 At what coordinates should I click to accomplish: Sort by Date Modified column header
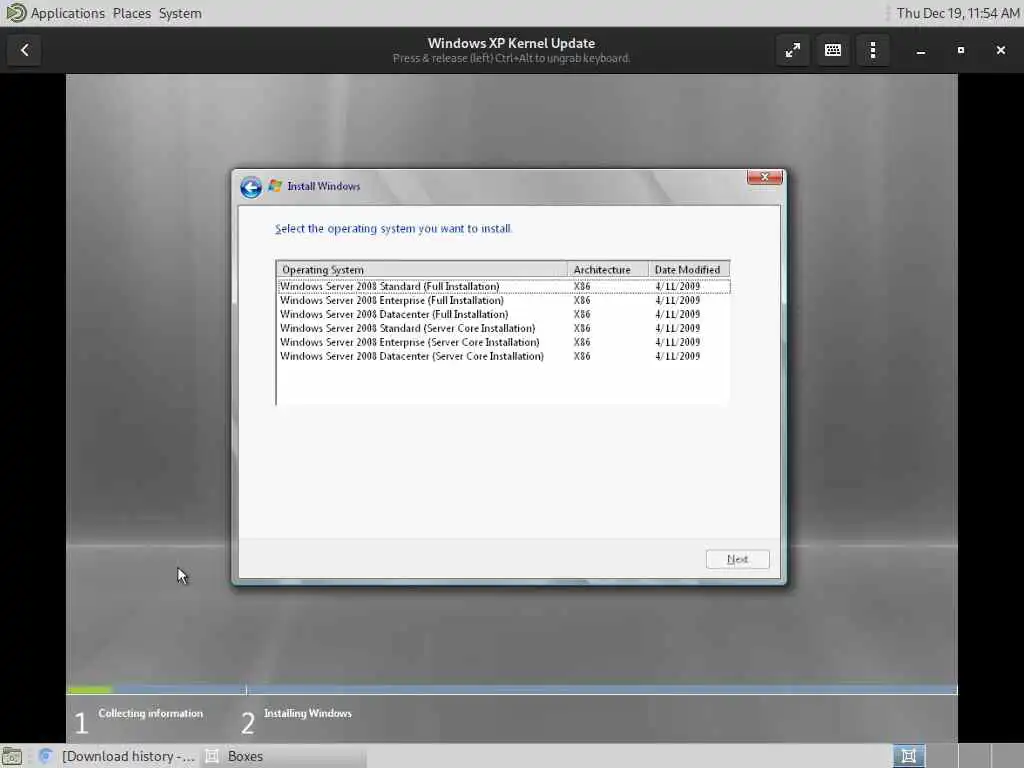[x=689, y=270]
